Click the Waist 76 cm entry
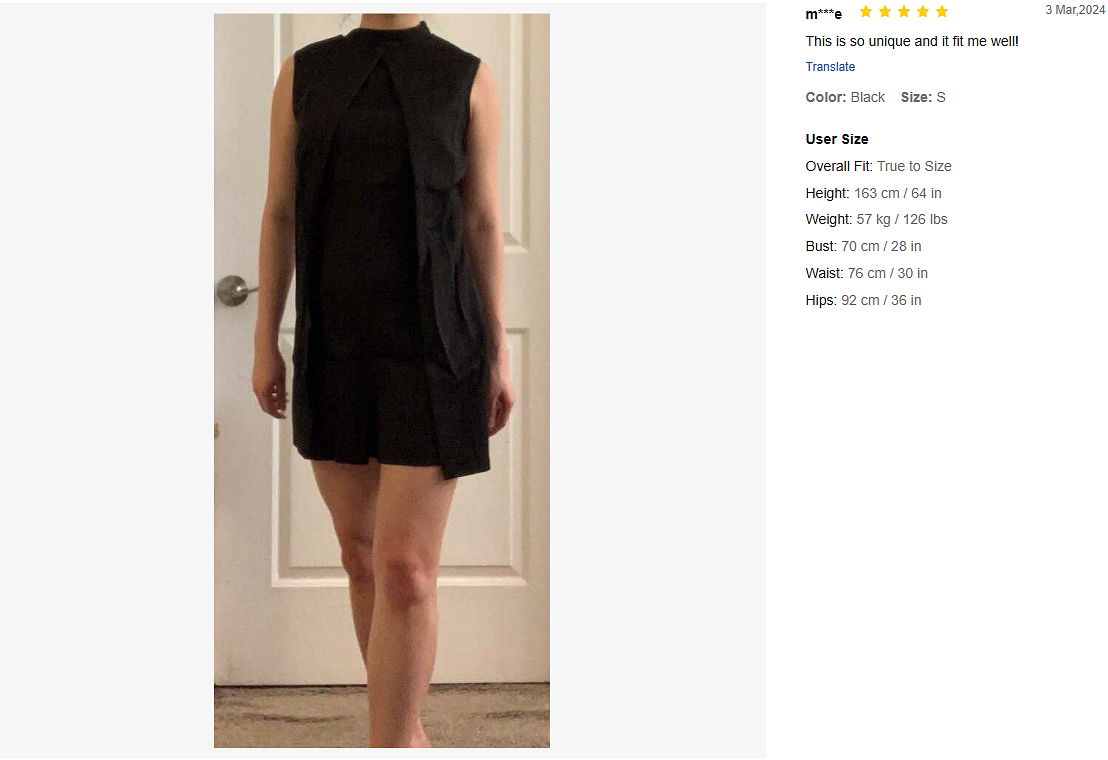Viewport: 1108px width, 760px height. [x=866, y=273]
